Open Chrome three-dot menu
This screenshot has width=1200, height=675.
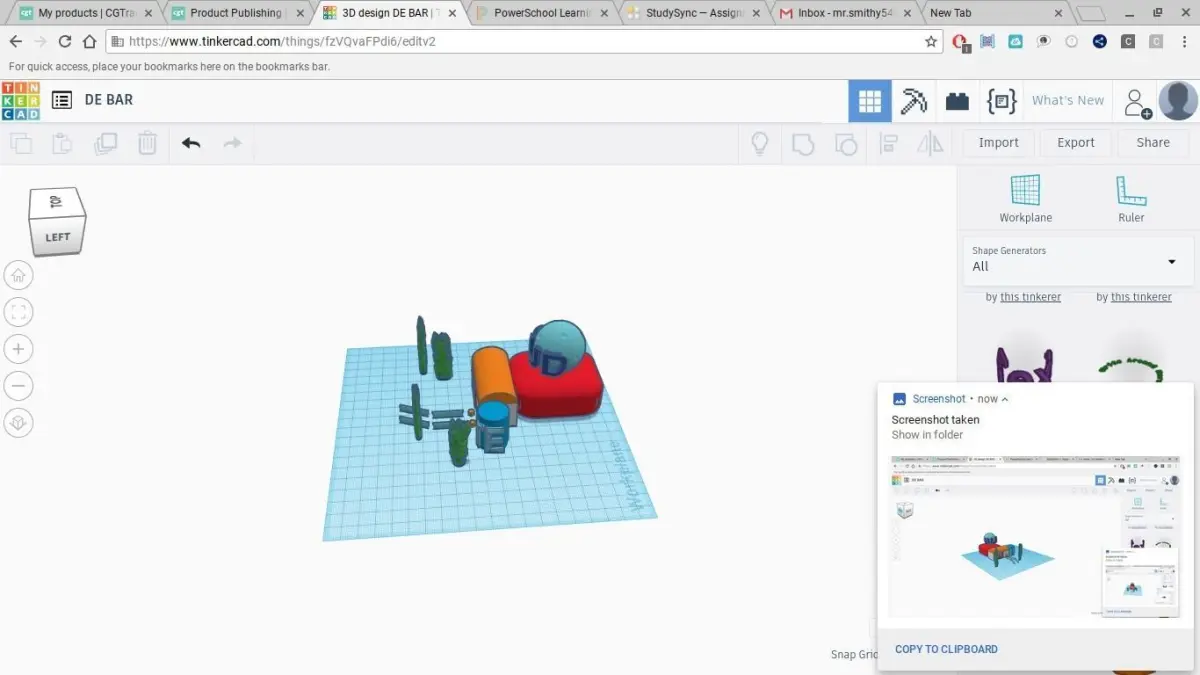[1185, 42]
